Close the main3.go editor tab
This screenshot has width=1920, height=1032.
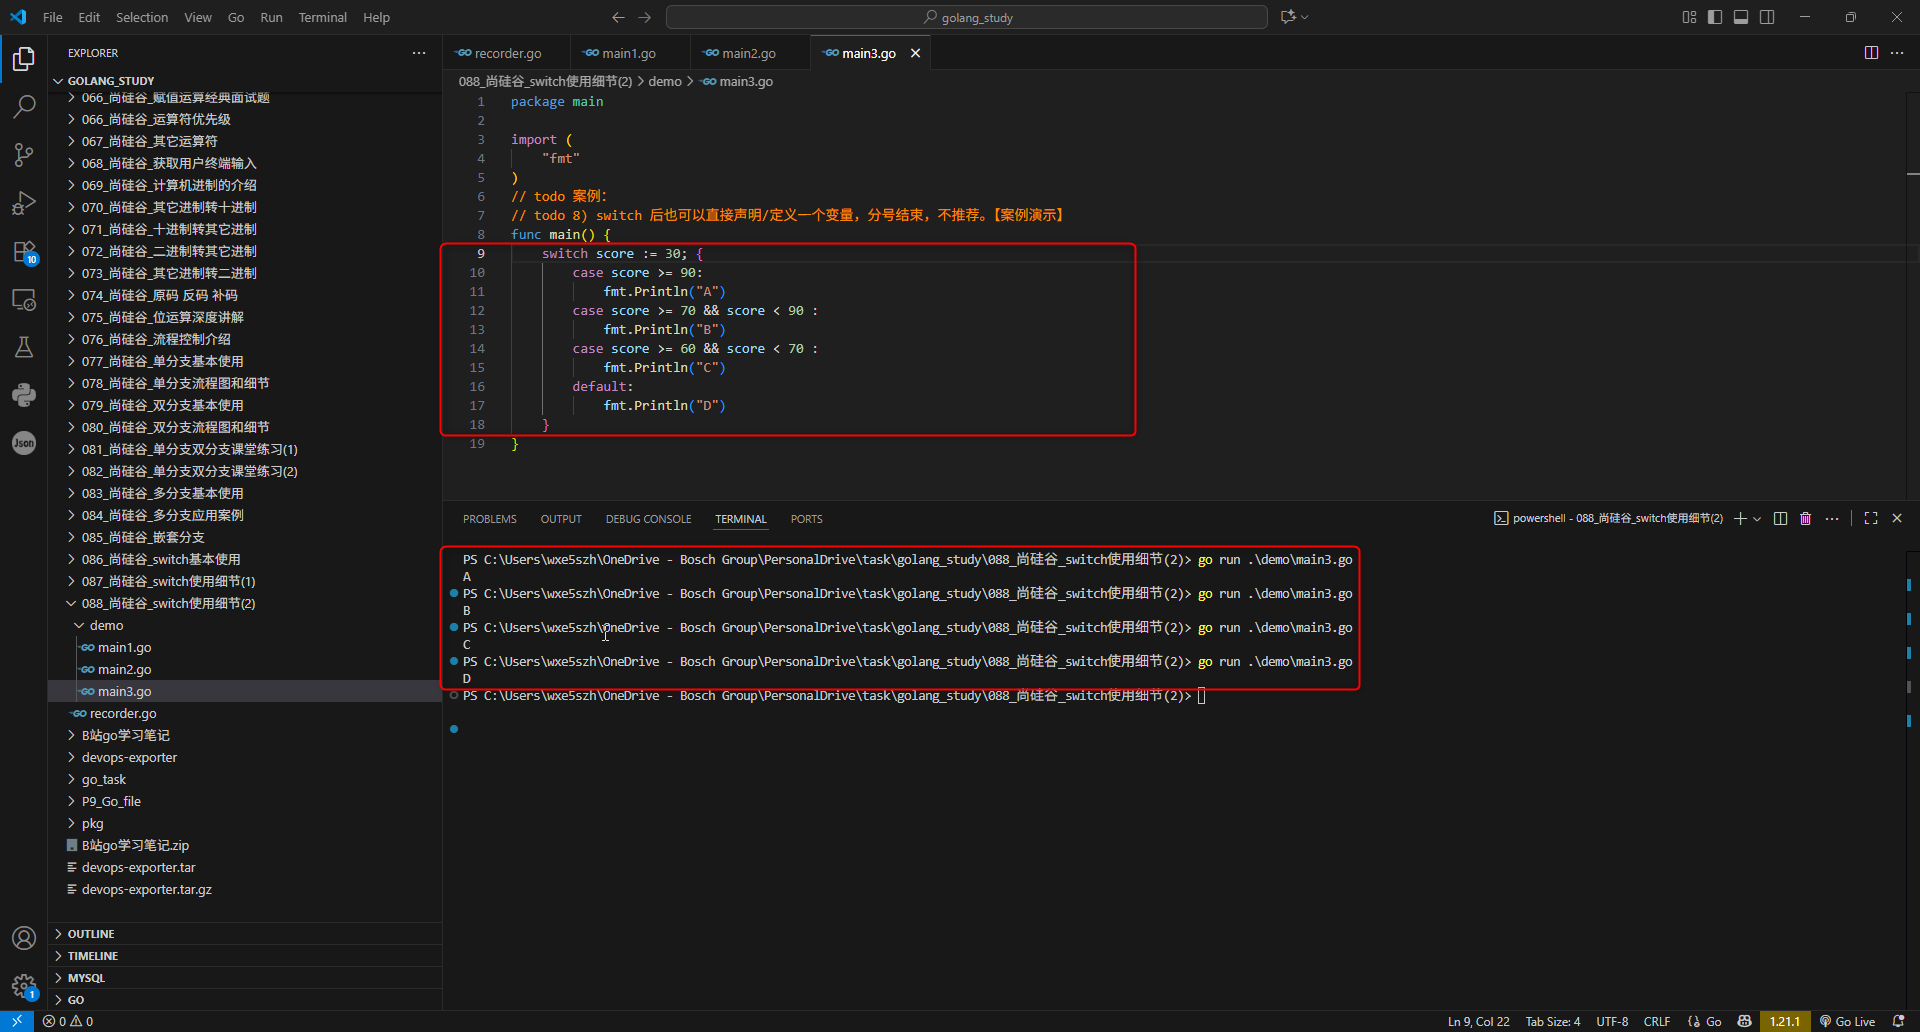coord(915,53)
